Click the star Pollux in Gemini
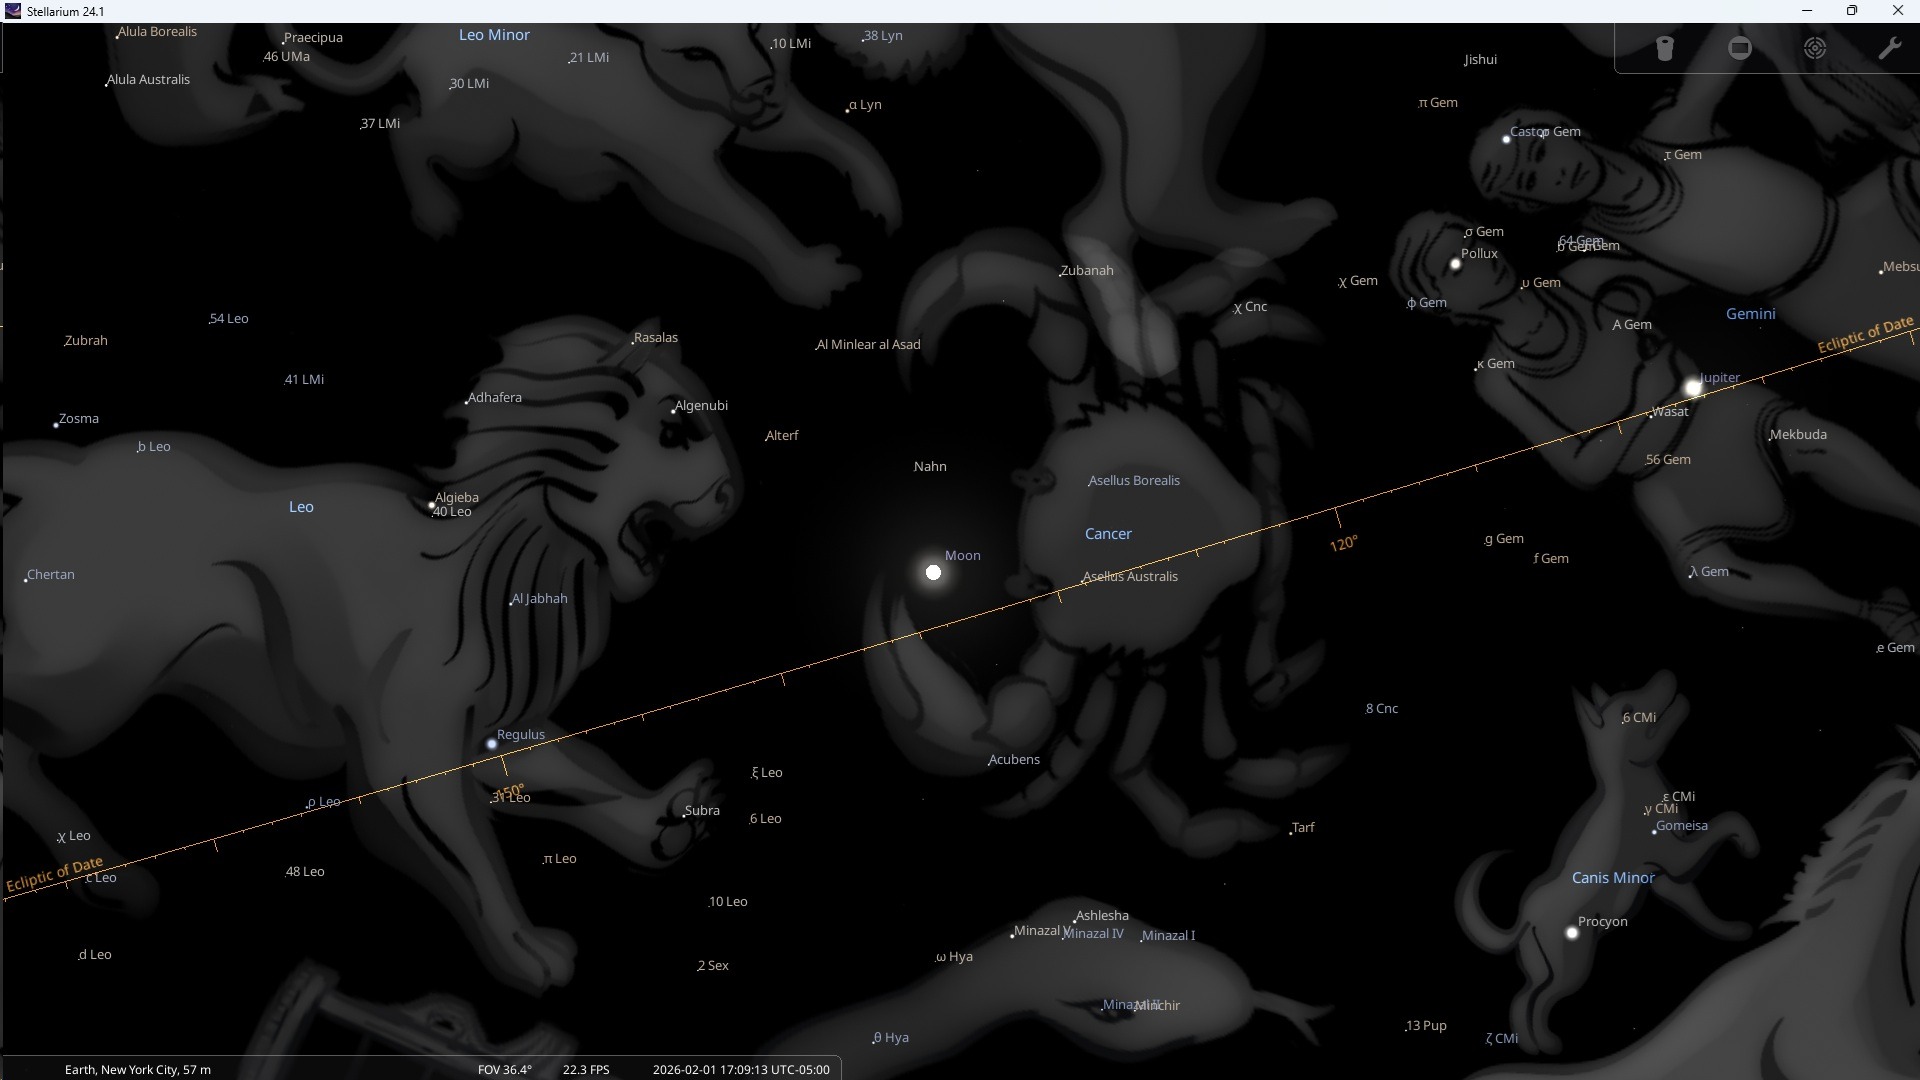This screenshot has height=1080, width=1920. [x=1455, y=265]
